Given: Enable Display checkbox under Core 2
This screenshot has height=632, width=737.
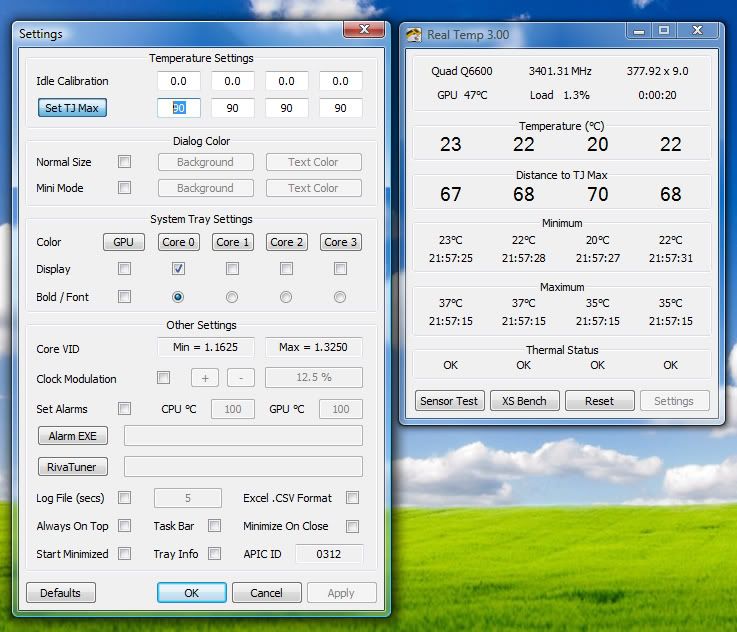Looking at the screenshot, I should (x=286, y=268).
